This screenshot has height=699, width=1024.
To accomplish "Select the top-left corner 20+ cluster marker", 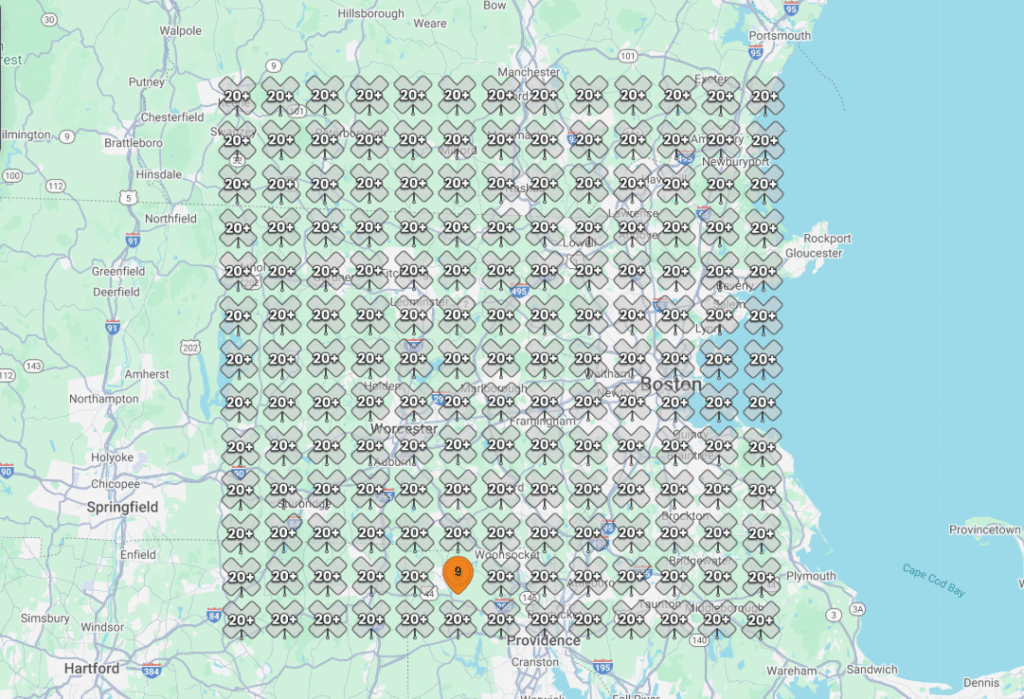I will tap(238, 97).
